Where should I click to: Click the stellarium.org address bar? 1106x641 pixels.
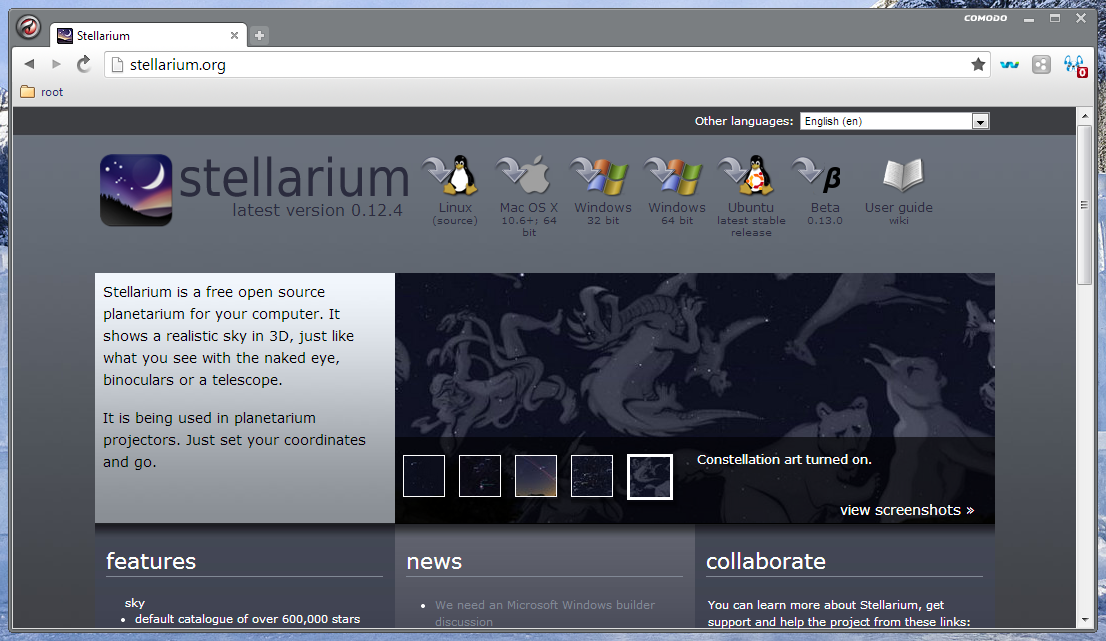pyautogui.click(x=547, y=65)
